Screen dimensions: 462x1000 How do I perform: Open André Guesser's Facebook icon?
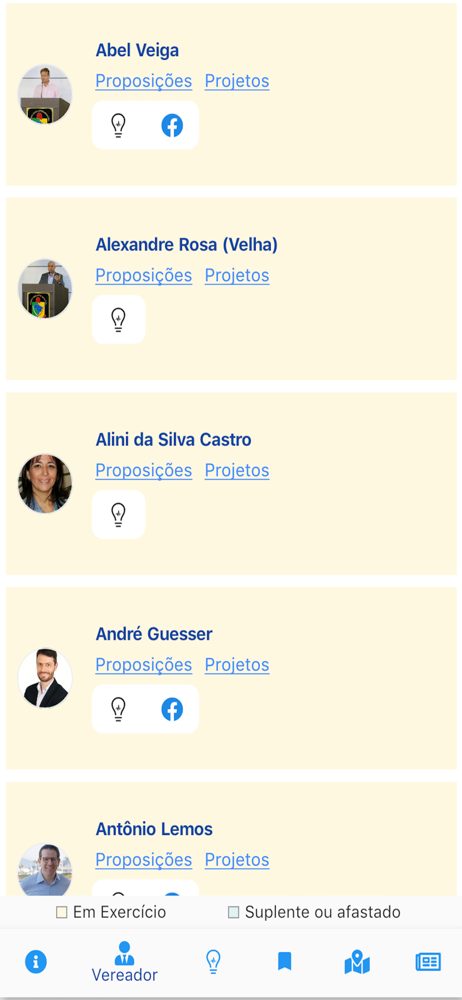pyautogui.click(x=172, y=709)
